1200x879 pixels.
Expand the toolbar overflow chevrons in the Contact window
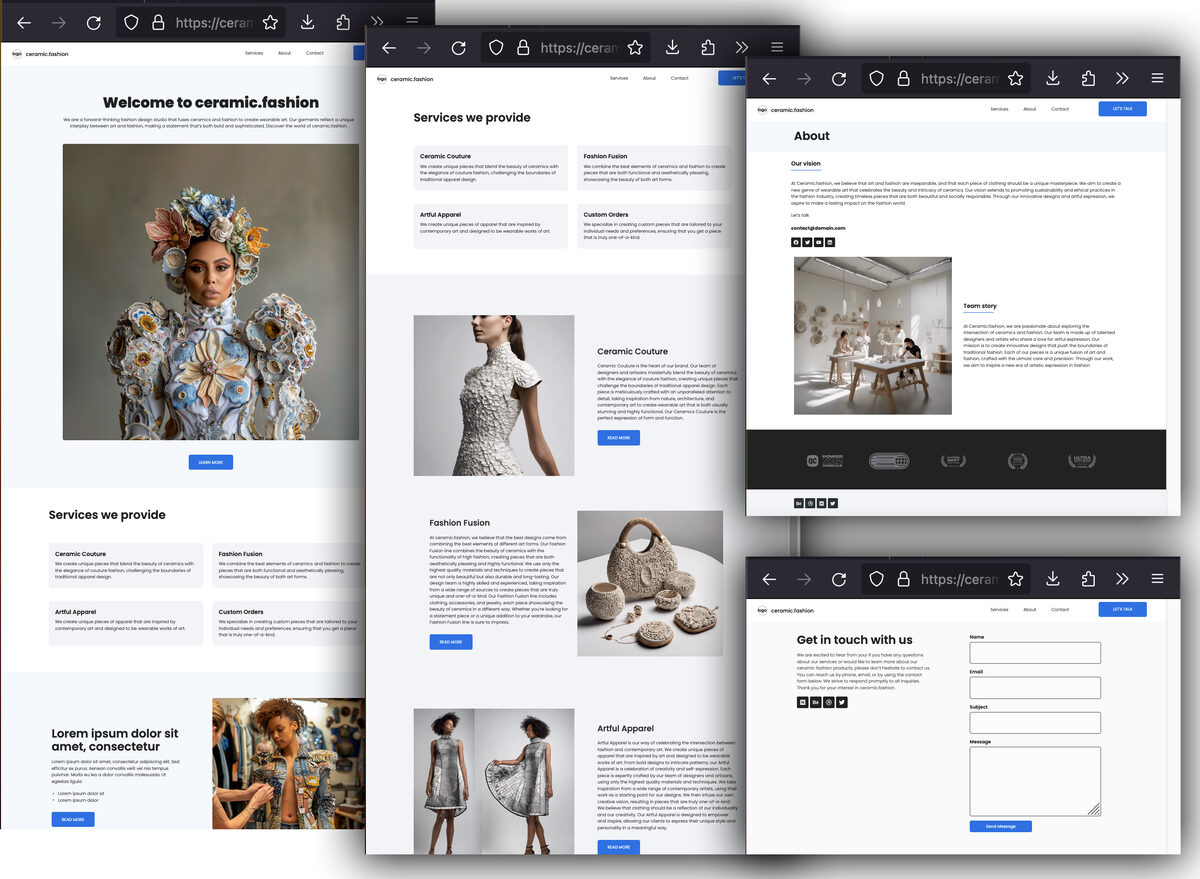coord(1122,578)
